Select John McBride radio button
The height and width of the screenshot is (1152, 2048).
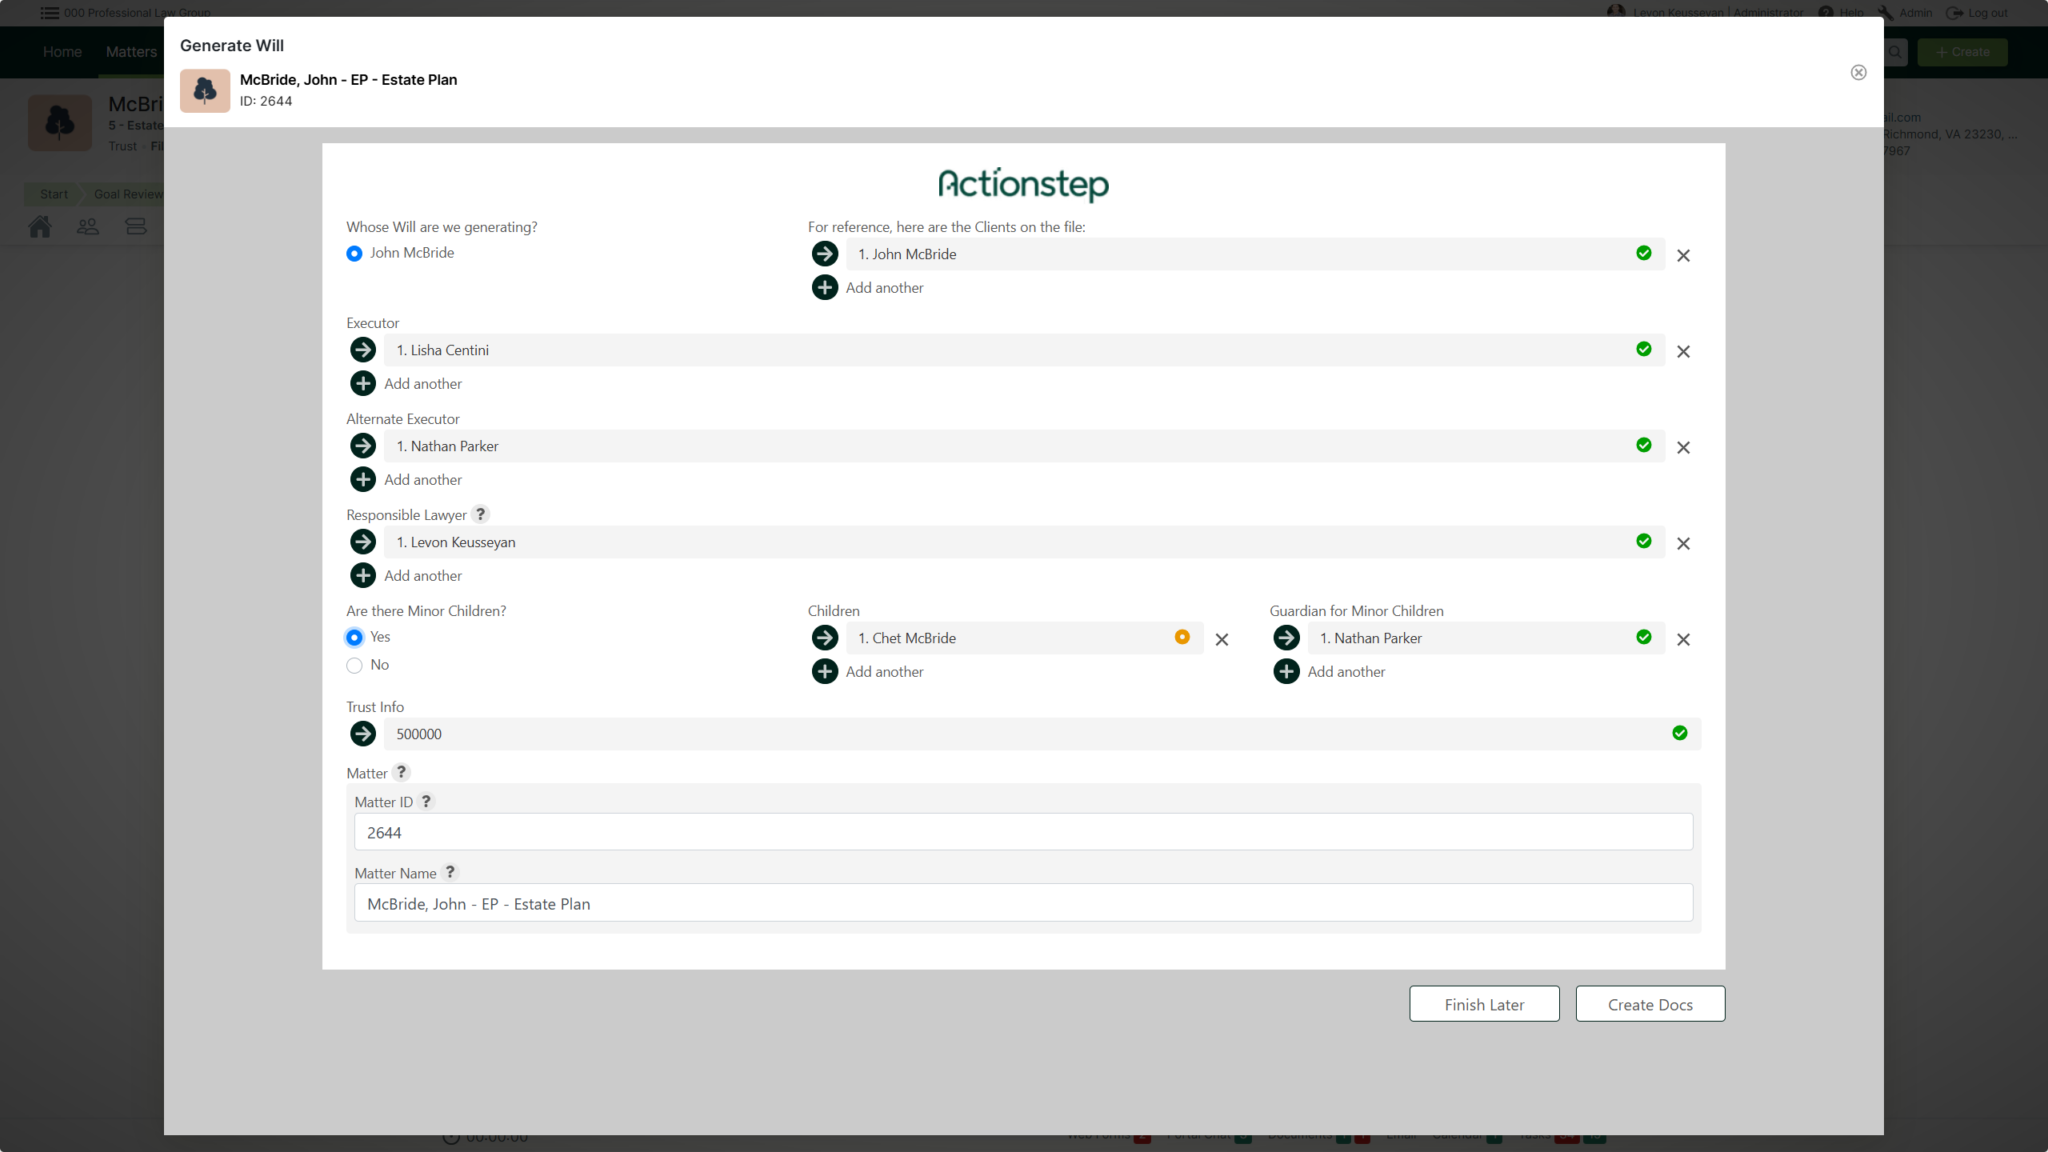tap(354, 254)
